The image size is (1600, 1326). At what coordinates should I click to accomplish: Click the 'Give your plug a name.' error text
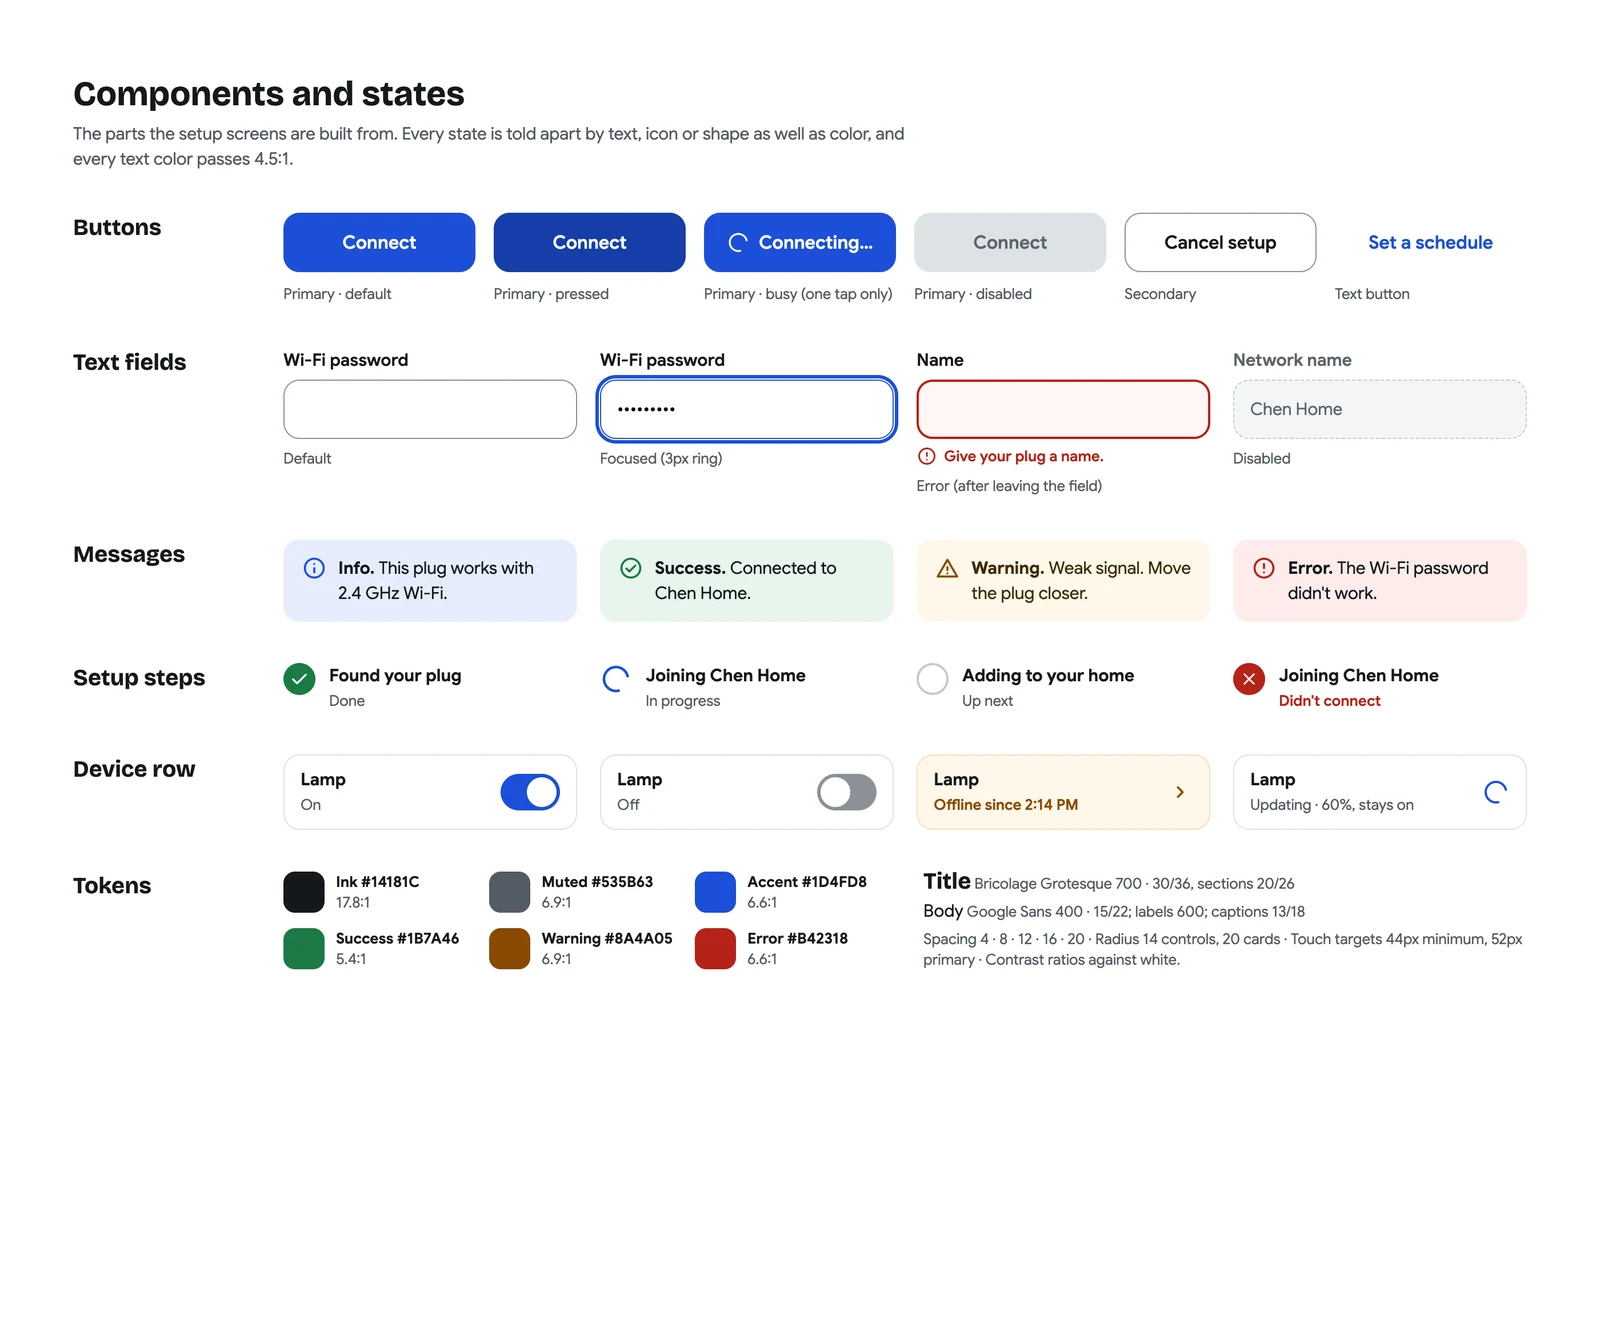pyautogui.click(x=1024, y=456)
